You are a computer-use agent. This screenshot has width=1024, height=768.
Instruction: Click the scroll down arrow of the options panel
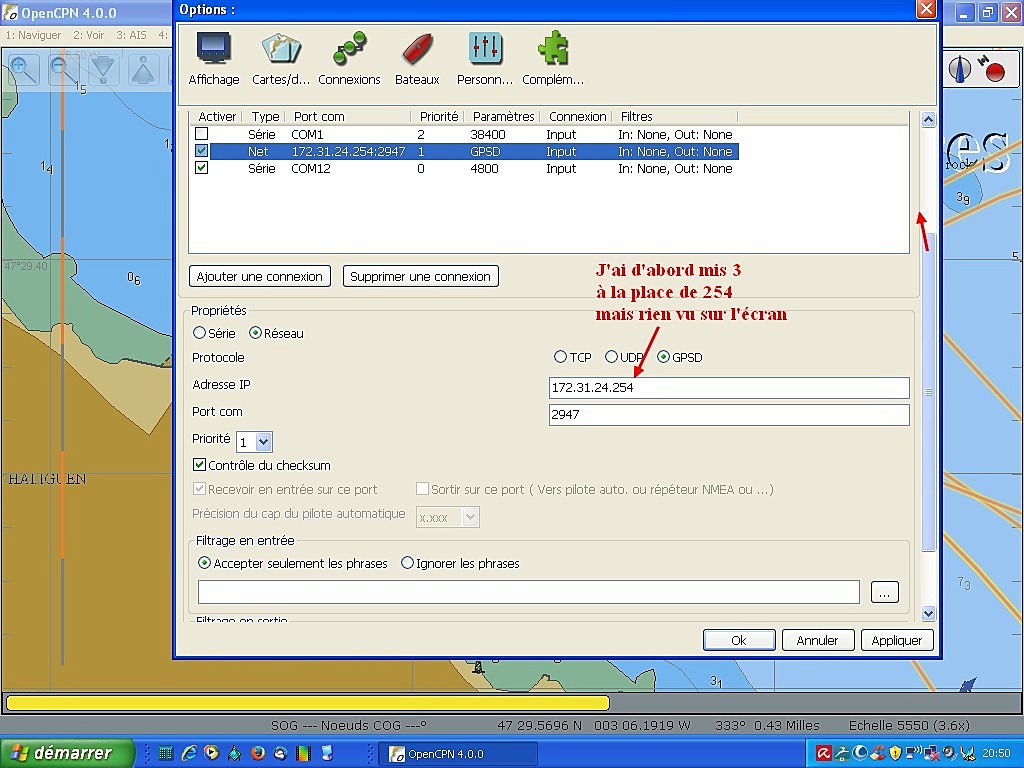[928, 613]
